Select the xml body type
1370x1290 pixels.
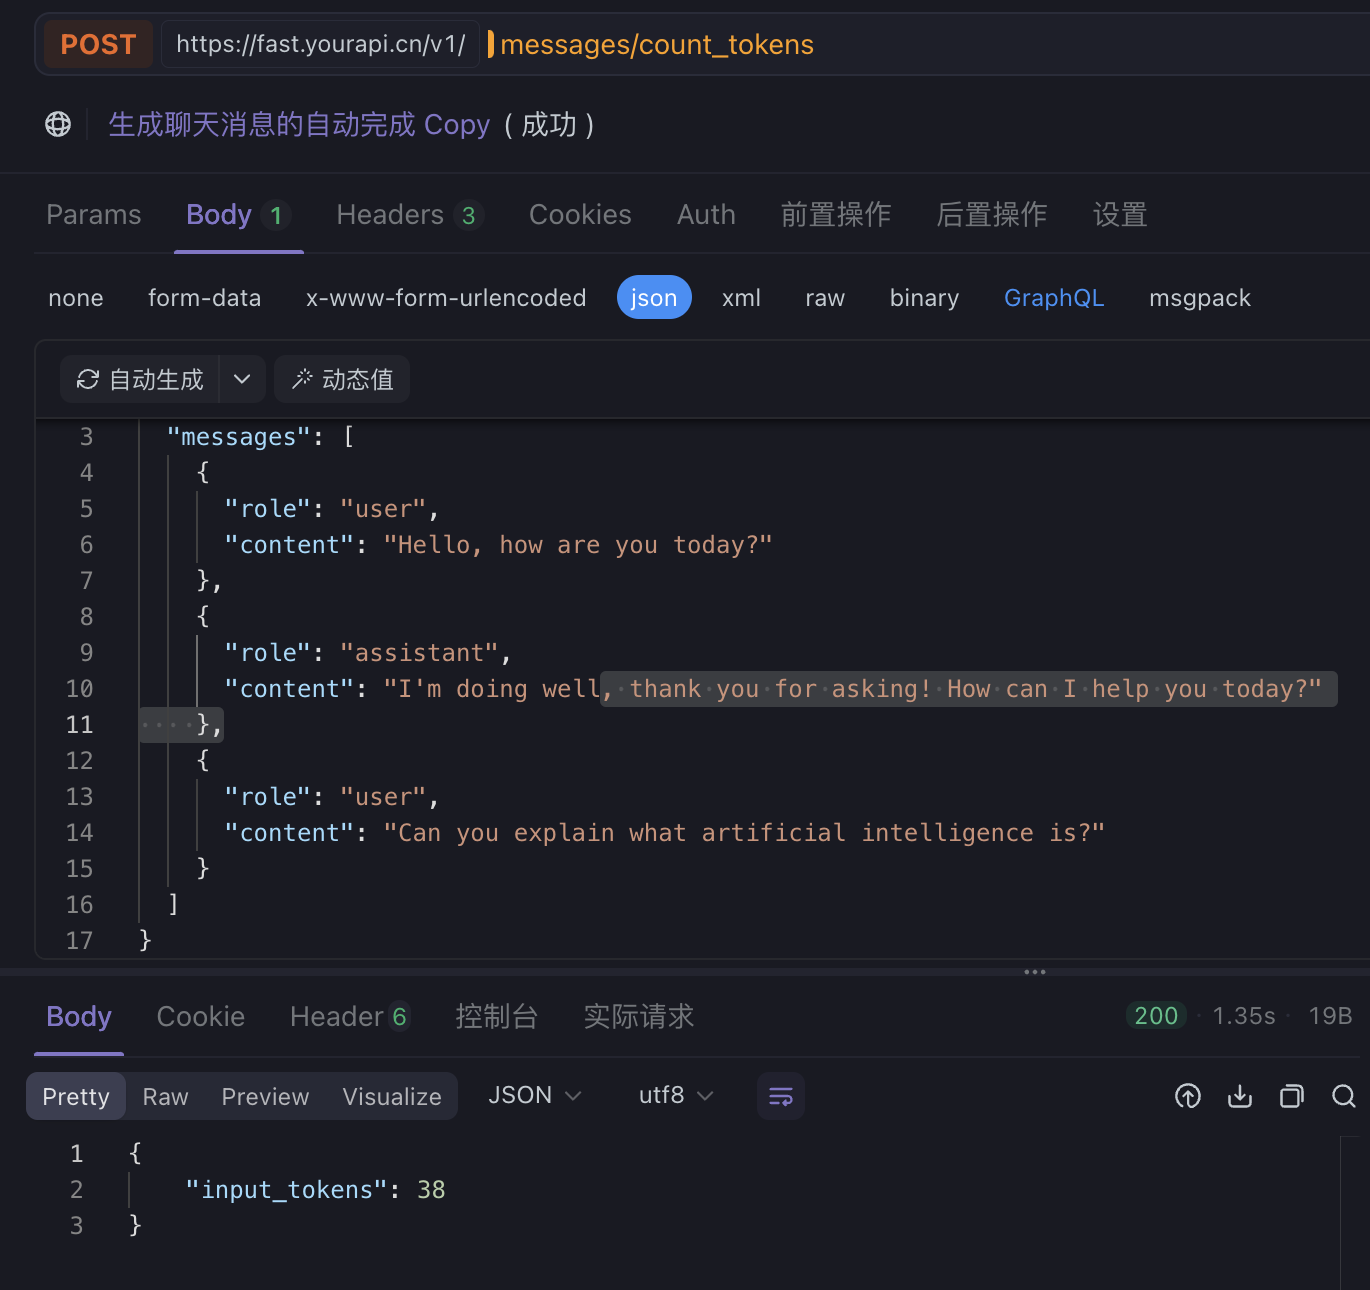(741, 298)
